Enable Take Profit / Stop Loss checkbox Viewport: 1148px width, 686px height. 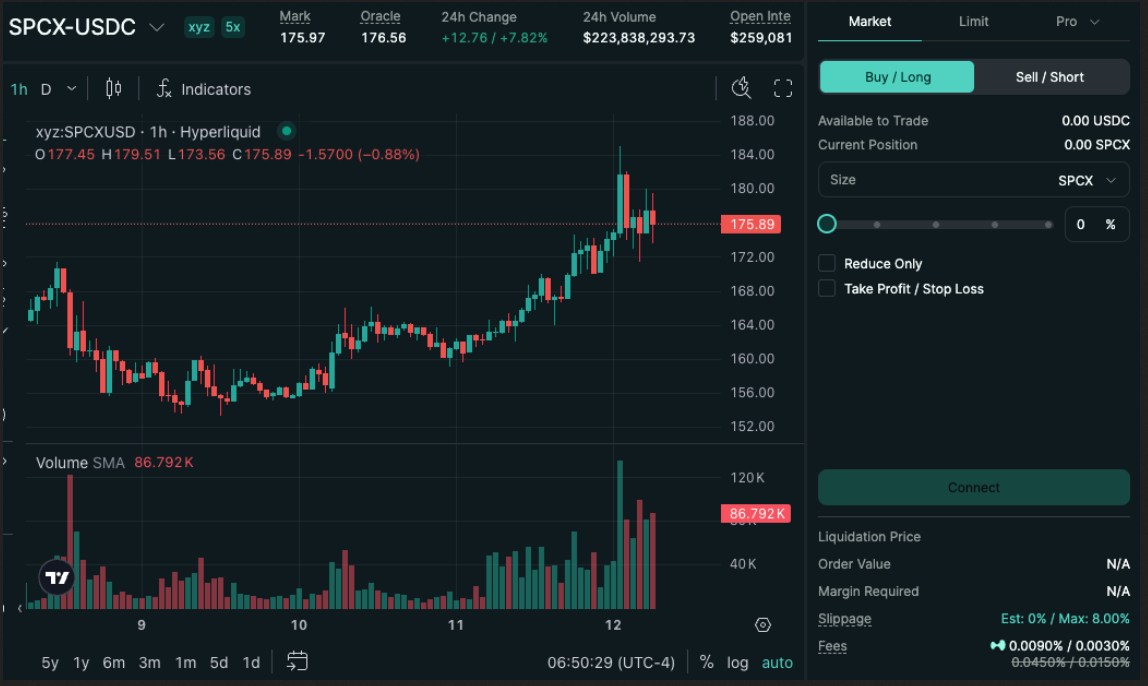(x=827, y=288)
